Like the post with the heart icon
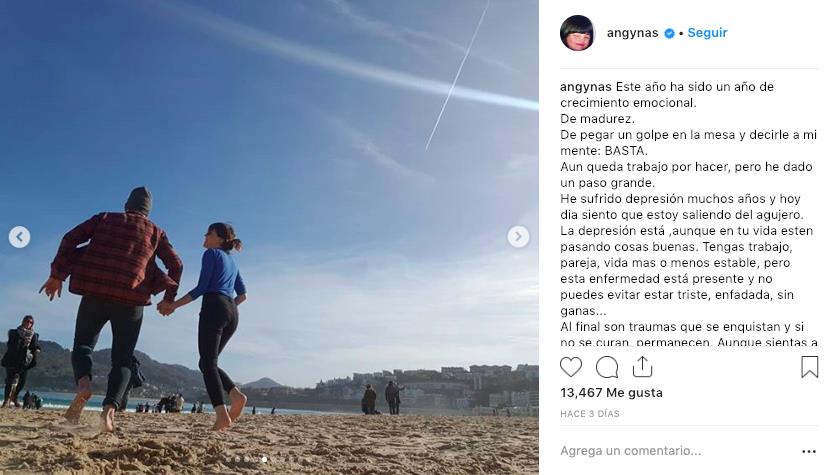The image size is (839, 475). point(570,367)
